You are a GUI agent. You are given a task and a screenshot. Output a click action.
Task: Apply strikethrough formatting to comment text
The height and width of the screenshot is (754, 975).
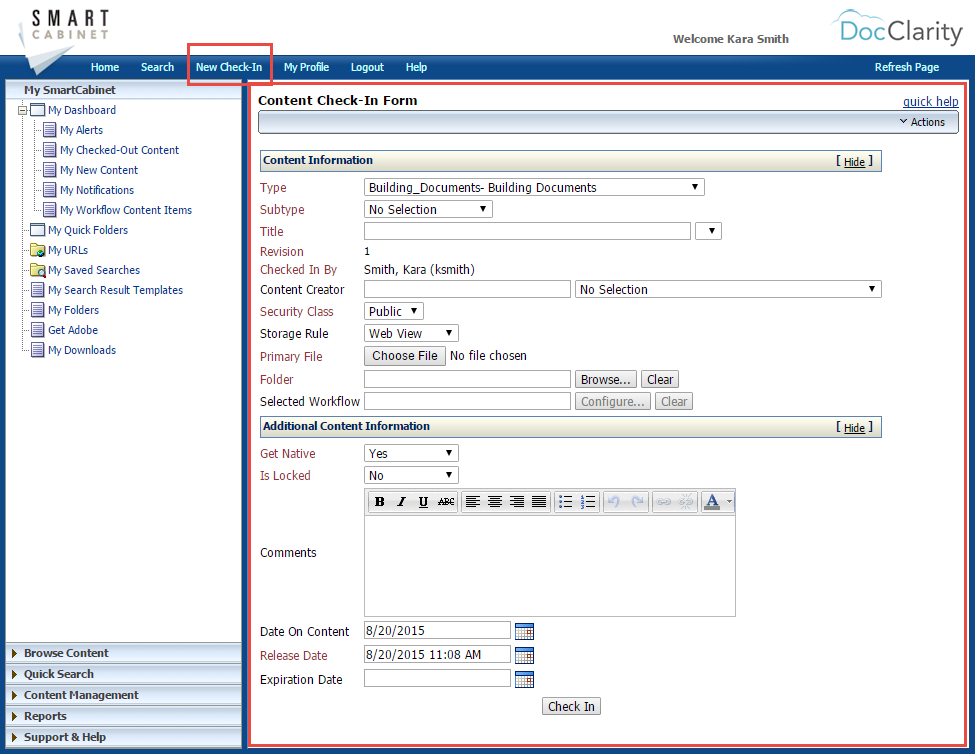pos(446,501)
